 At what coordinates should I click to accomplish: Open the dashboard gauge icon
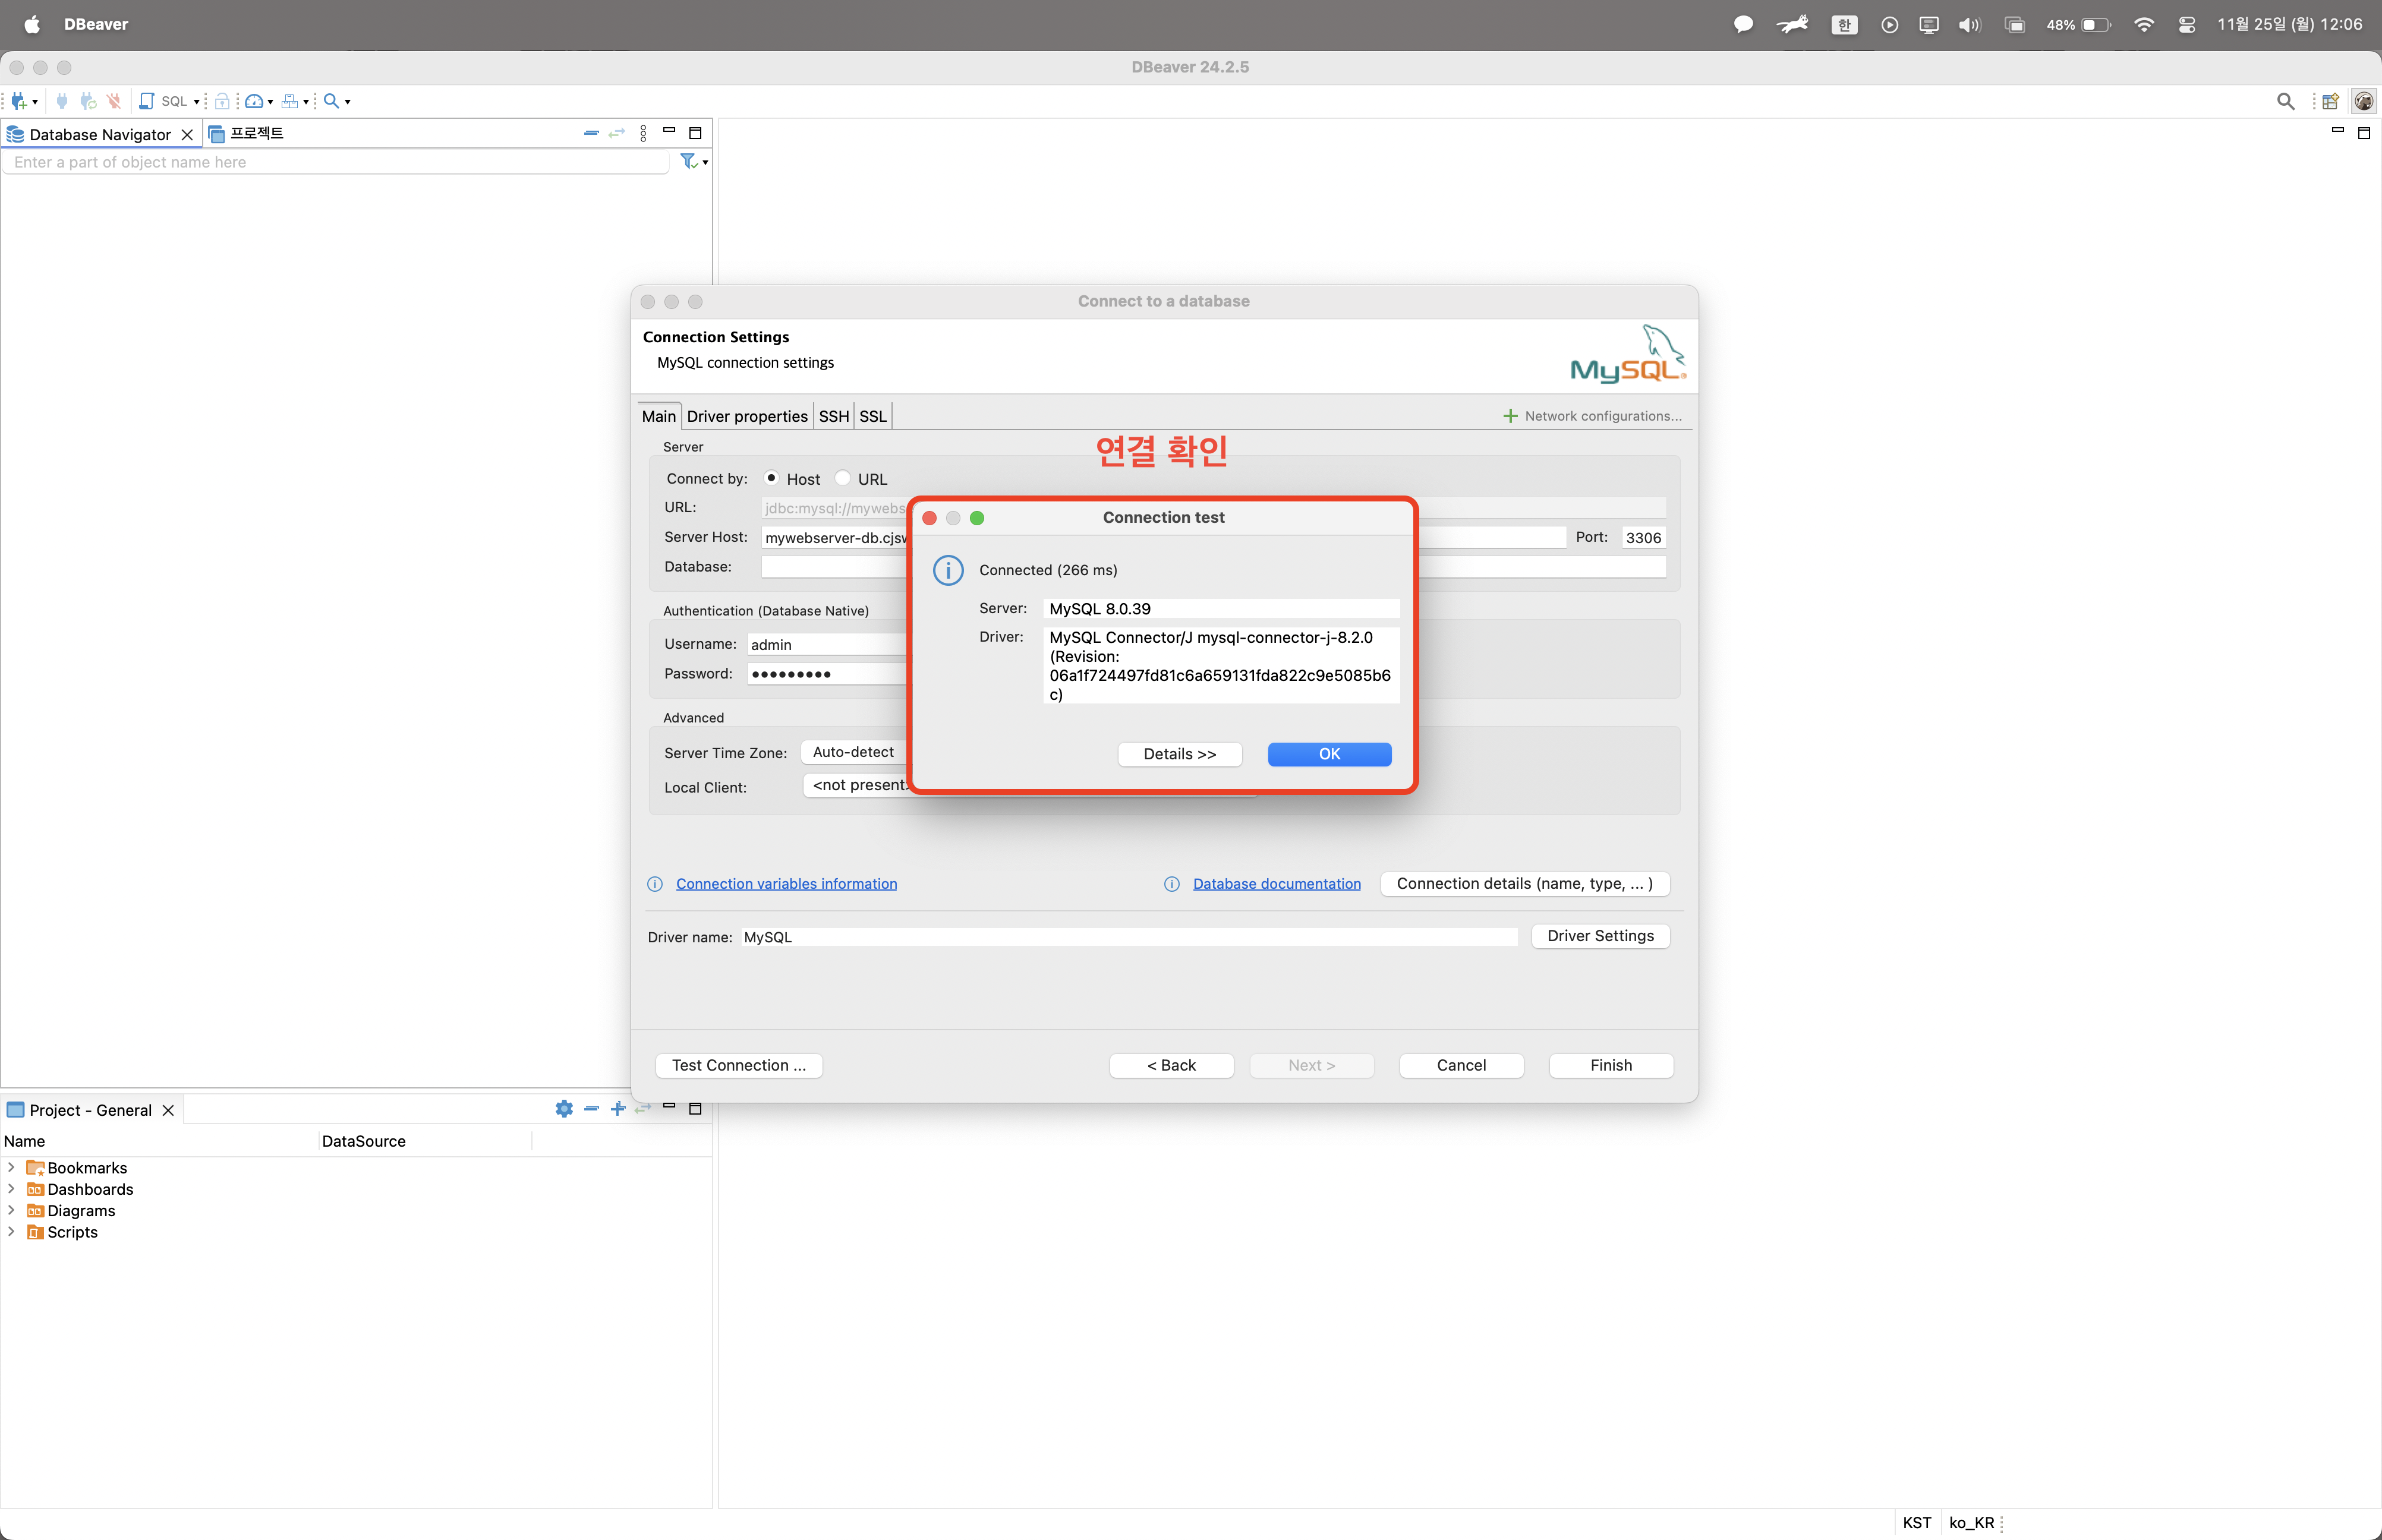254,101
